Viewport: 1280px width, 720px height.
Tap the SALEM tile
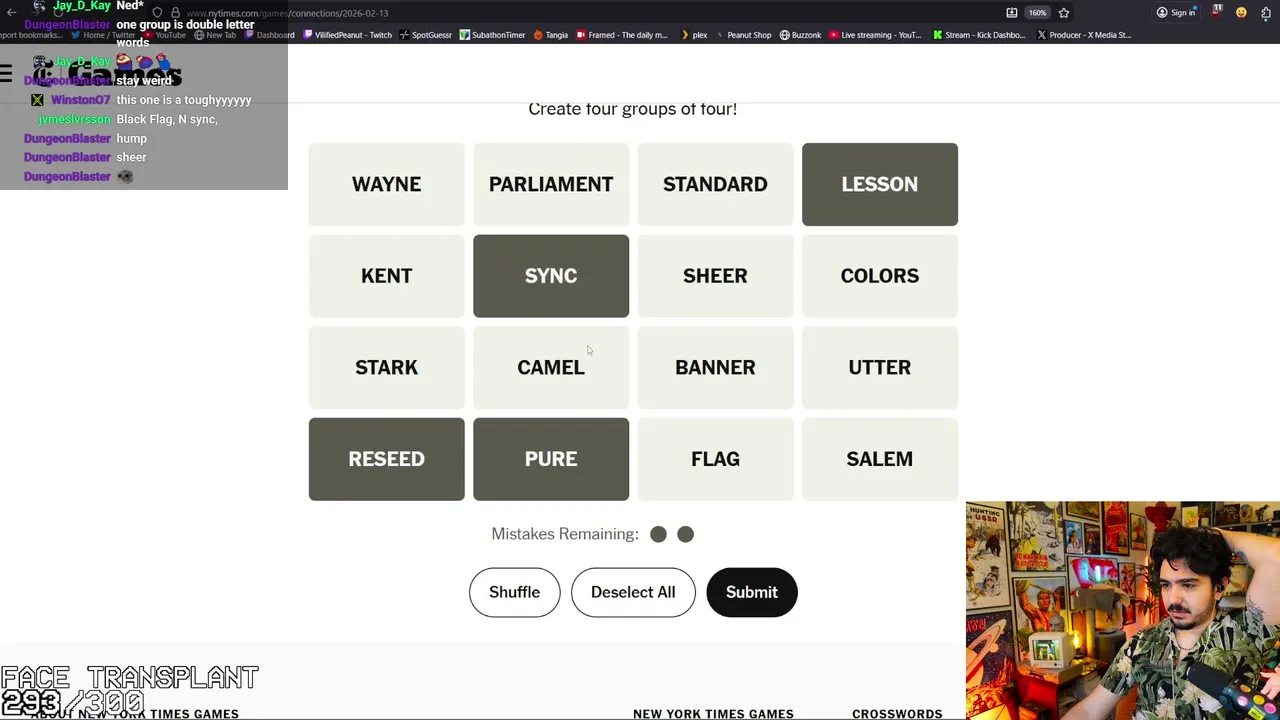click(880, 459)
